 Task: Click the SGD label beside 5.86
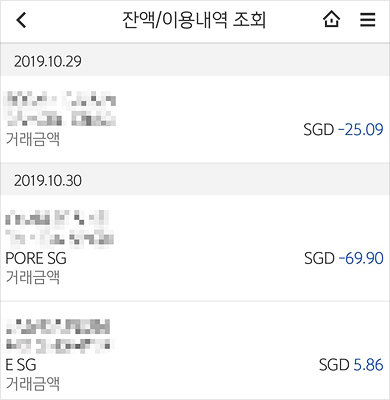pos(334,365)
